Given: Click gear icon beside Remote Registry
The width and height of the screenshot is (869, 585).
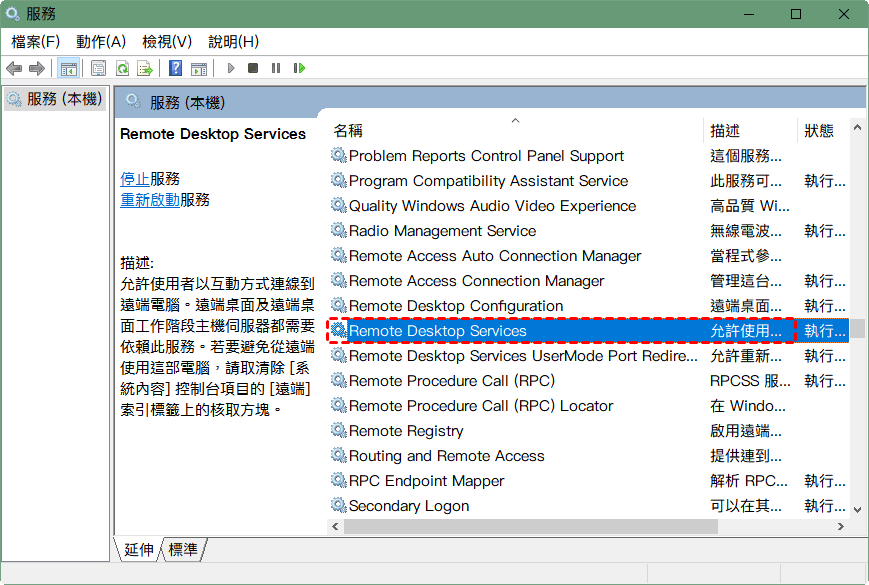Looking at the screenshot, I should point(339,430).
